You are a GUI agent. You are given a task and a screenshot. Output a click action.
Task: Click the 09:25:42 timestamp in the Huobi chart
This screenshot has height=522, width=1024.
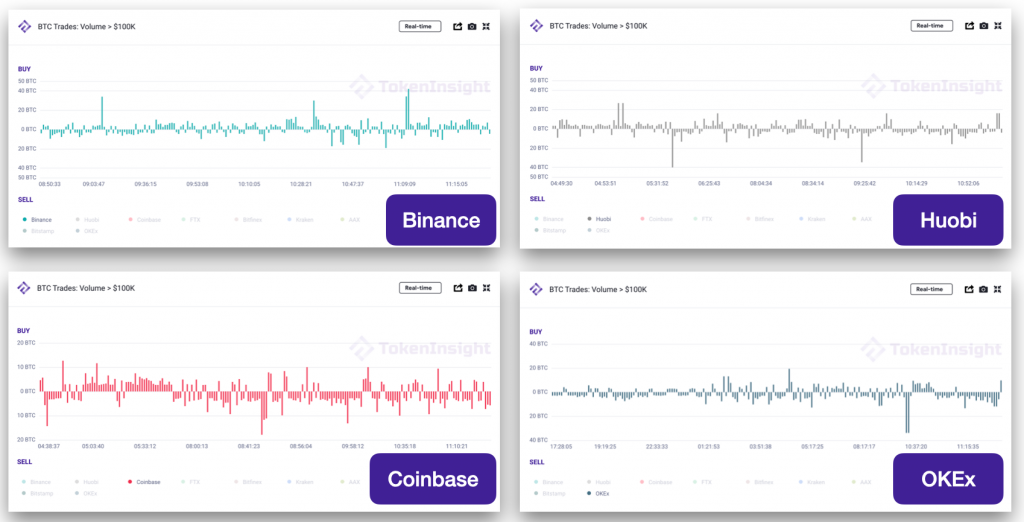pos(865,184)
